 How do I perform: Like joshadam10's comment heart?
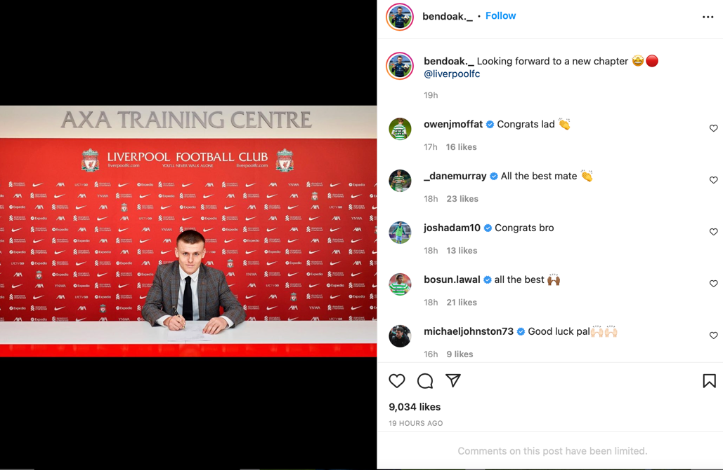(x=713, y=232)
